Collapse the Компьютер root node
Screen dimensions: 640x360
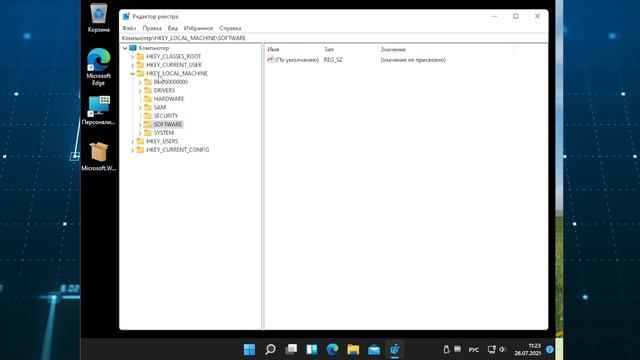pos(125,48)
